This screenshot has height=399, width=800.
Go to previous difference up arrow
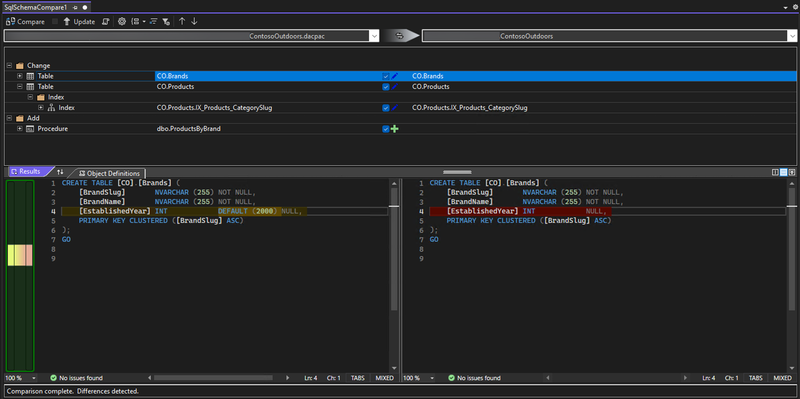(x=182, y=21)
